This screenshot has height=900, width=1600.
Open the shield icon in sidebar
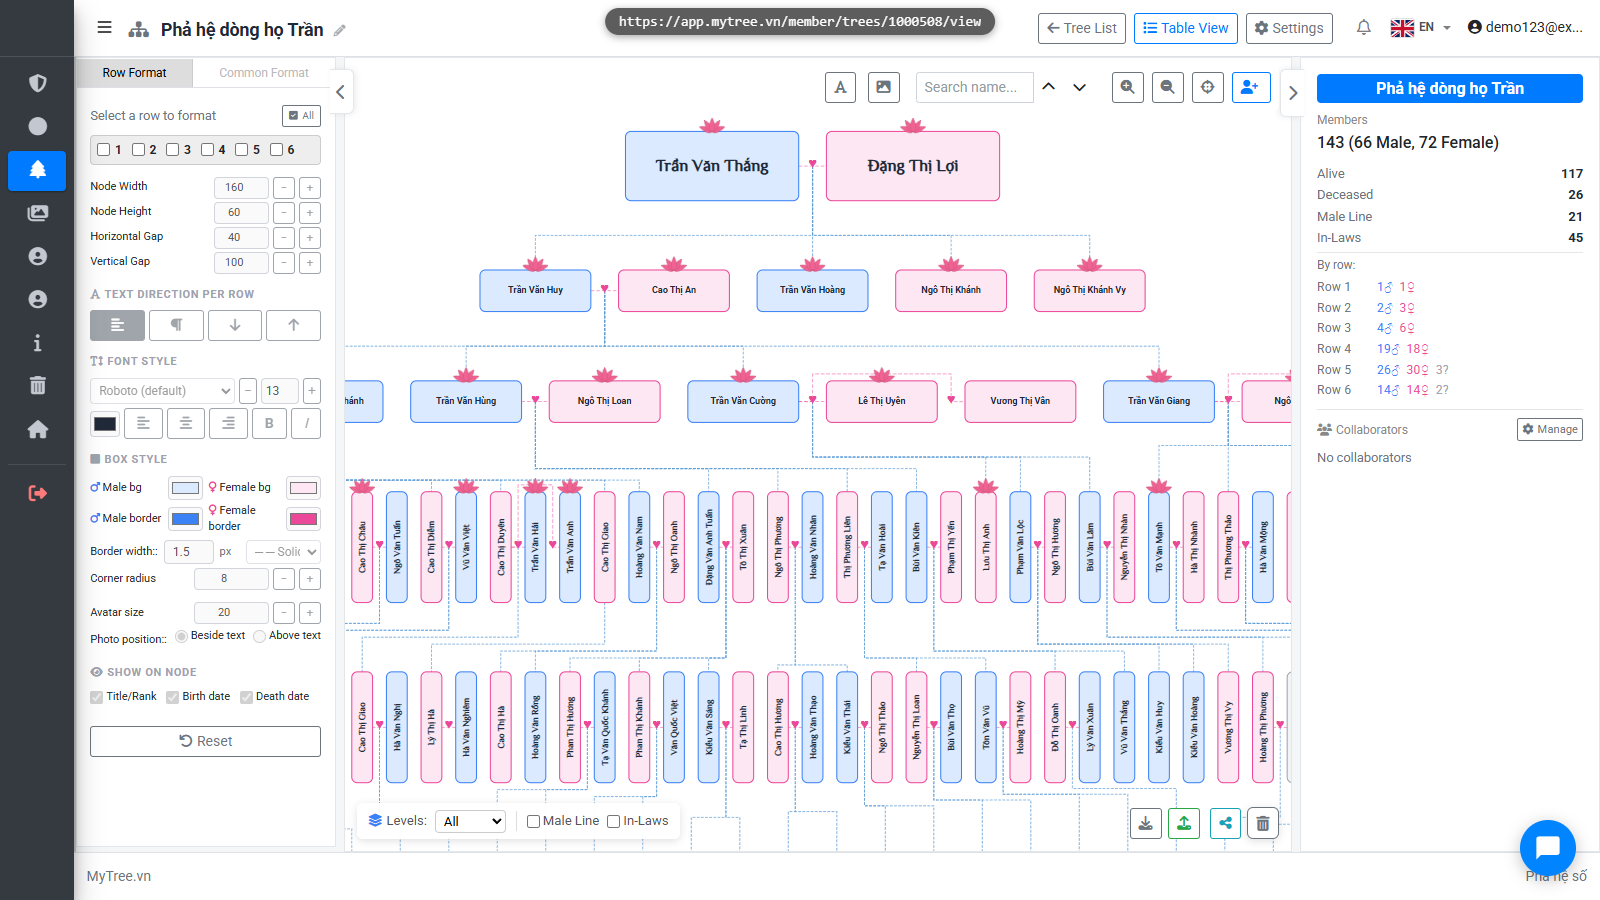37,83
